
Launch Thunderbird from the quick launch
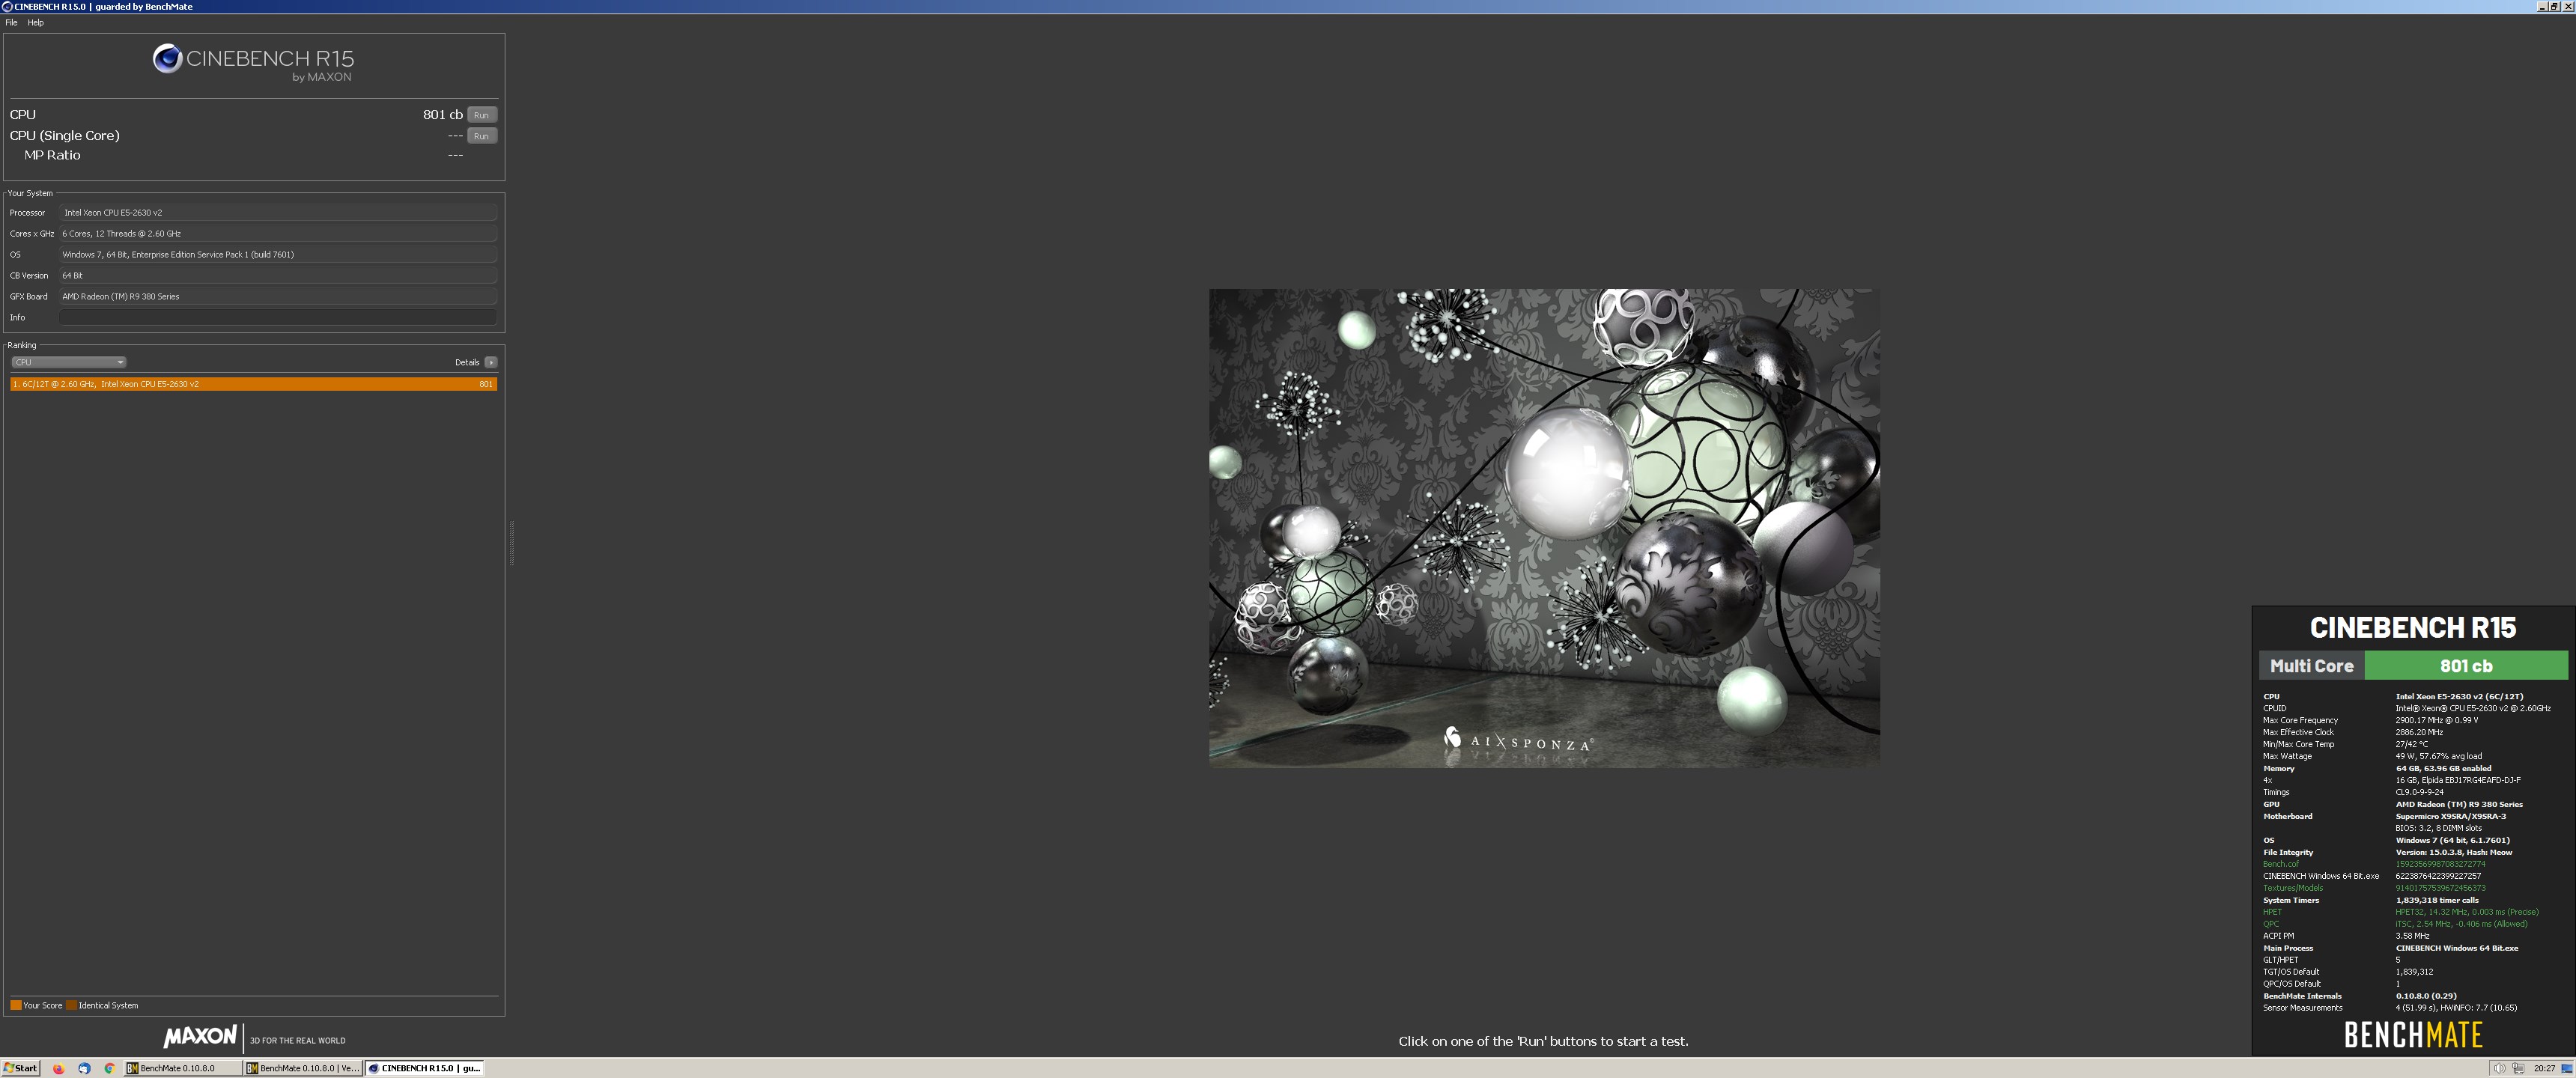click(84, 1068)
